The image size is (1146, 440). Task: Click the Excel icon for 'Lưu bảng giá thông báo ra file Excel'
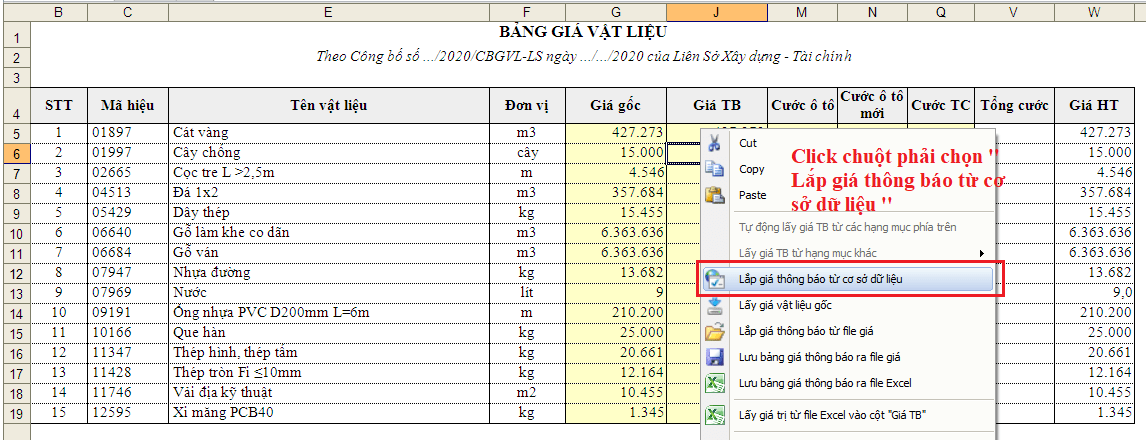point(714,383)
